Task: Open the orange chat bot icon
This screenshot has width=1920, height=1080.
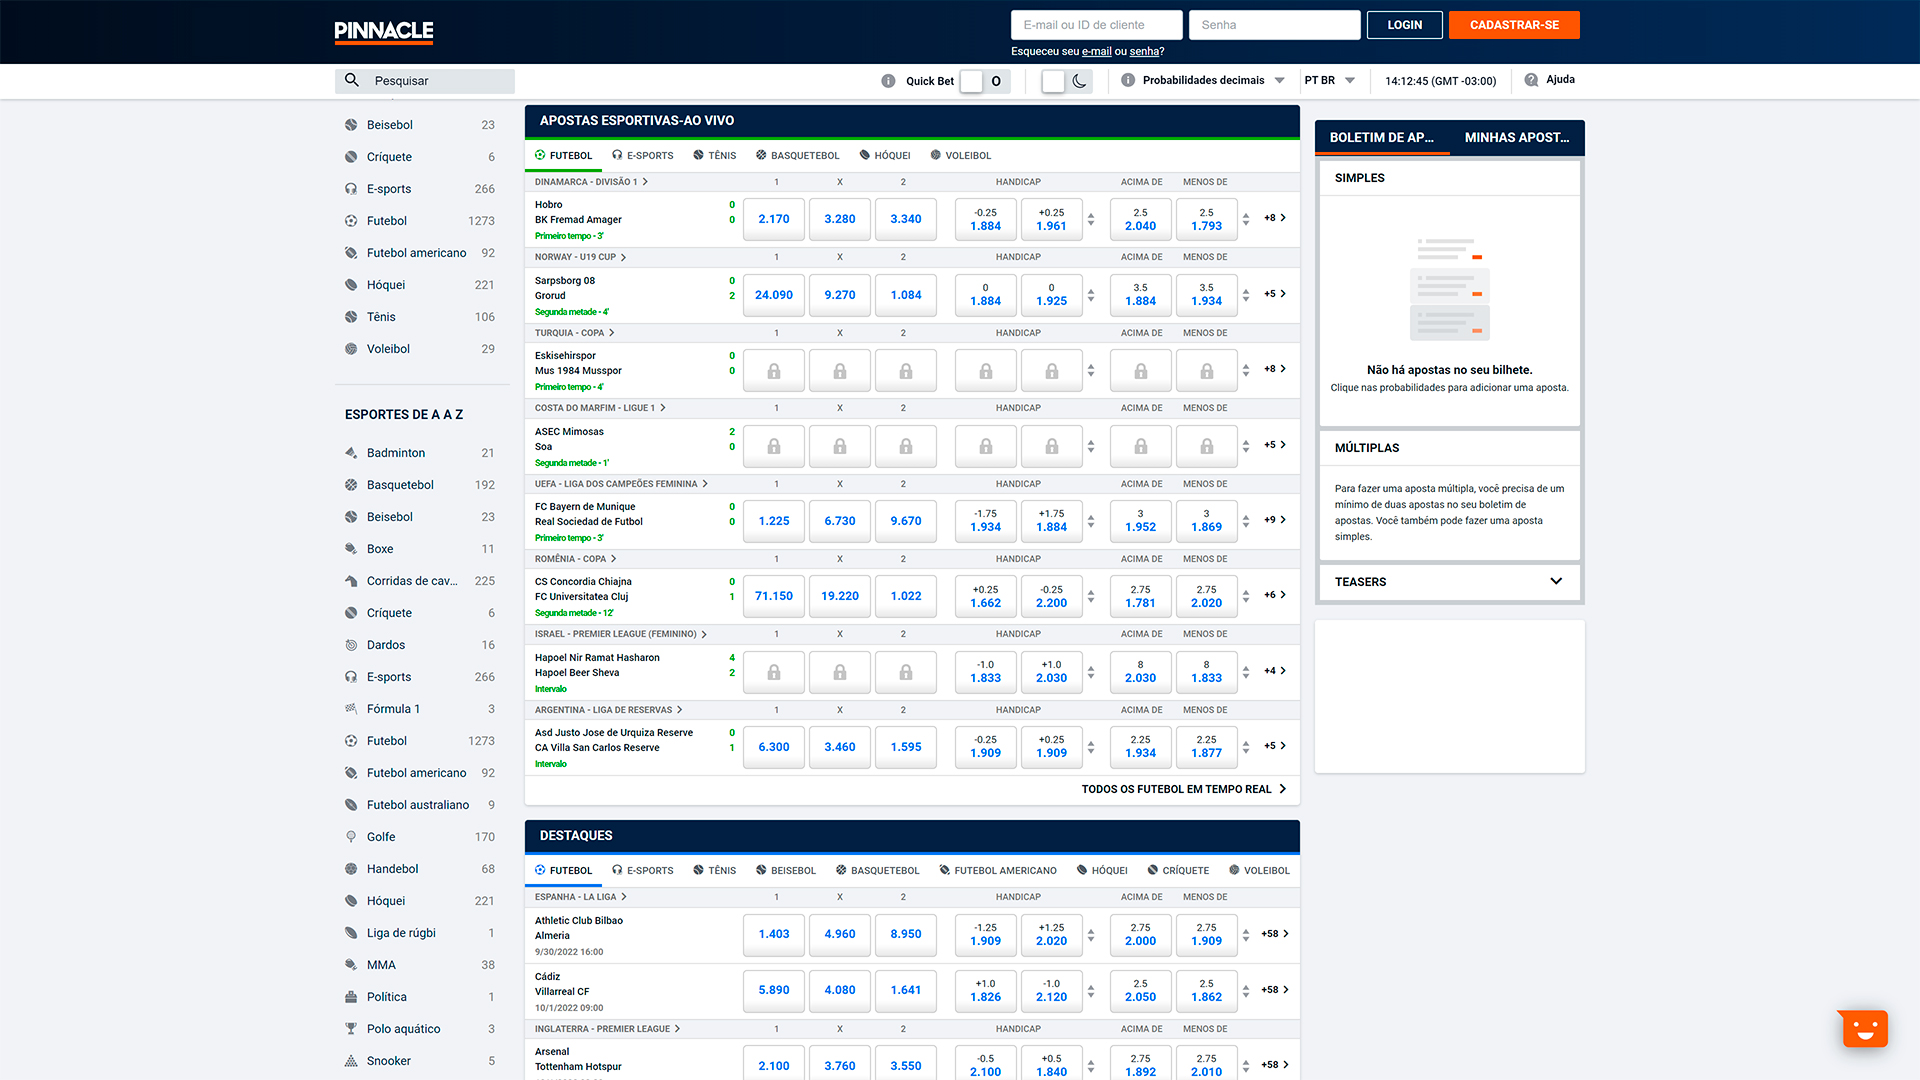Action: pos(1864,1028)
